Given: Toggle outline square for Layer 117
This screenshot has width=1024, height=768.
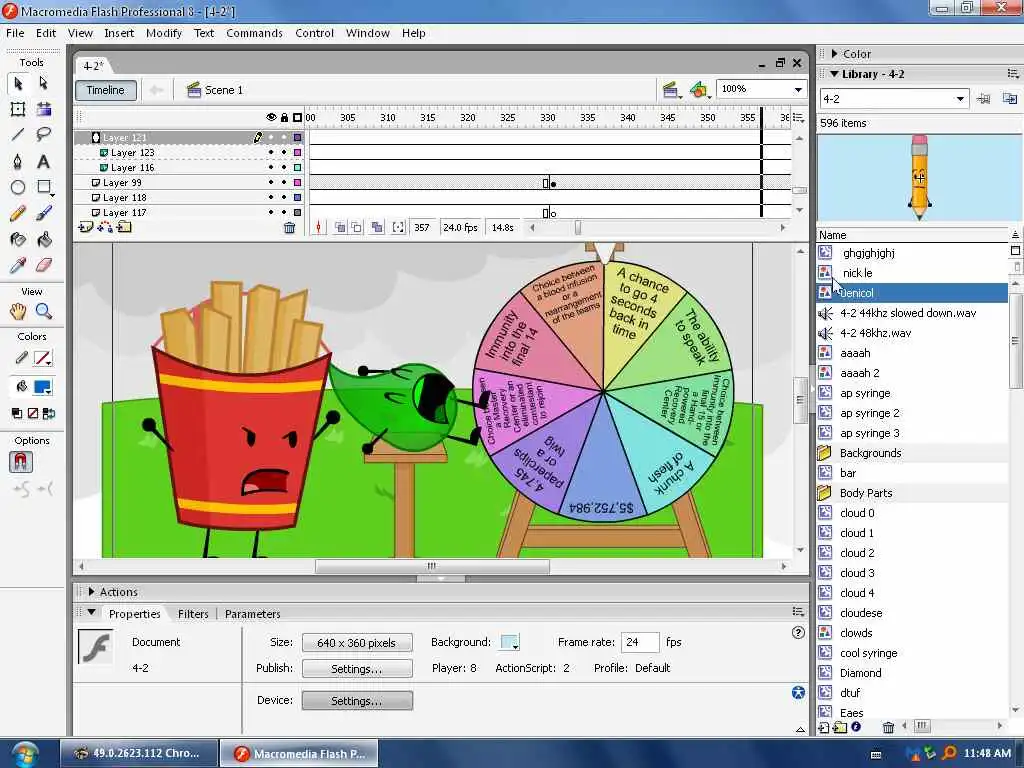Looking at the screenshot, I should click(x=297, y=212).
